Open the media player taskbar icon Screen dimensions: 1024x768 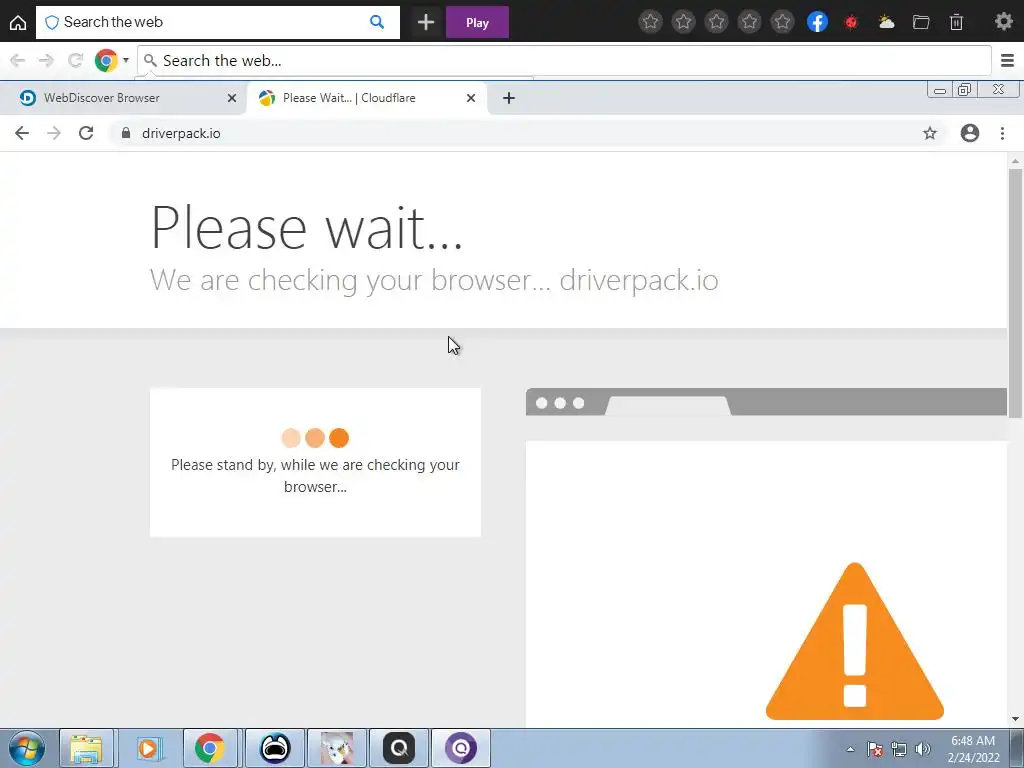coord(148,748)
